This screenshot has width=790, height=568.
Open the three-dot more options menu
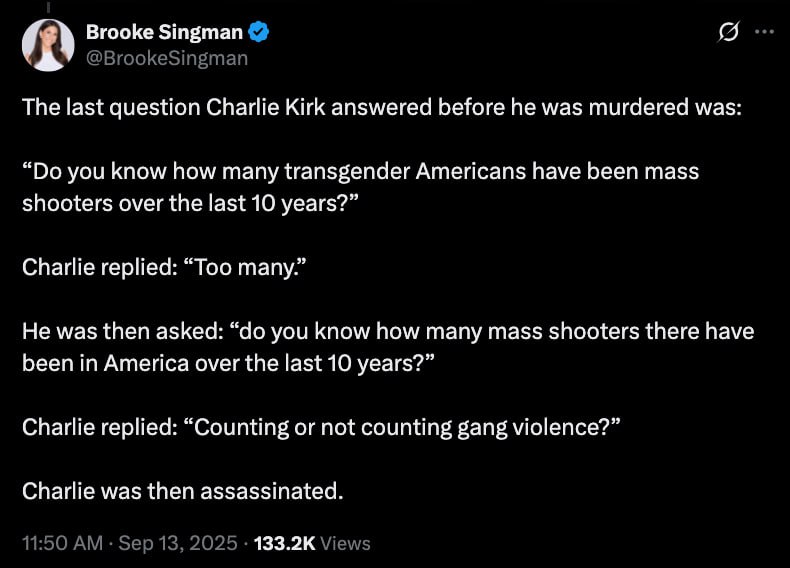[x=764, y=32]
